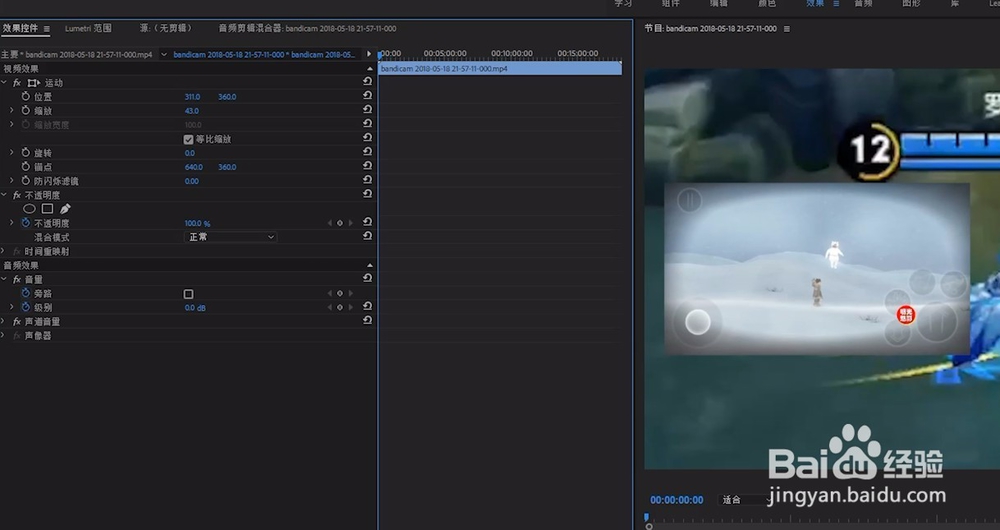Go to next 级别 keyframe
The image size is (1000, 530).
click(351, 307)
